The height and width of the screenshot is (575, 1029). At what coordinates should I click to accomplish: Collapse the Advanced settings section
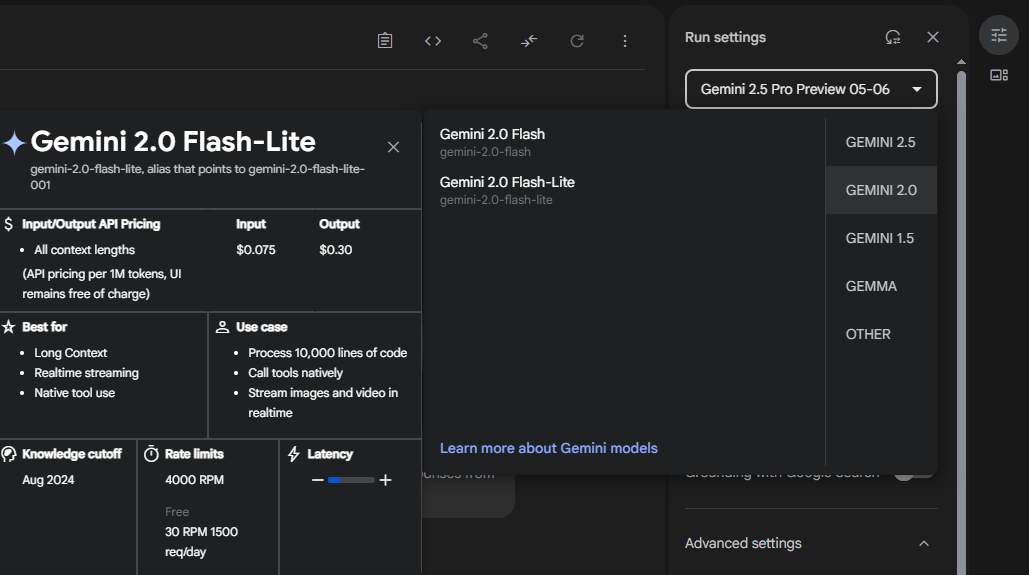924,543
